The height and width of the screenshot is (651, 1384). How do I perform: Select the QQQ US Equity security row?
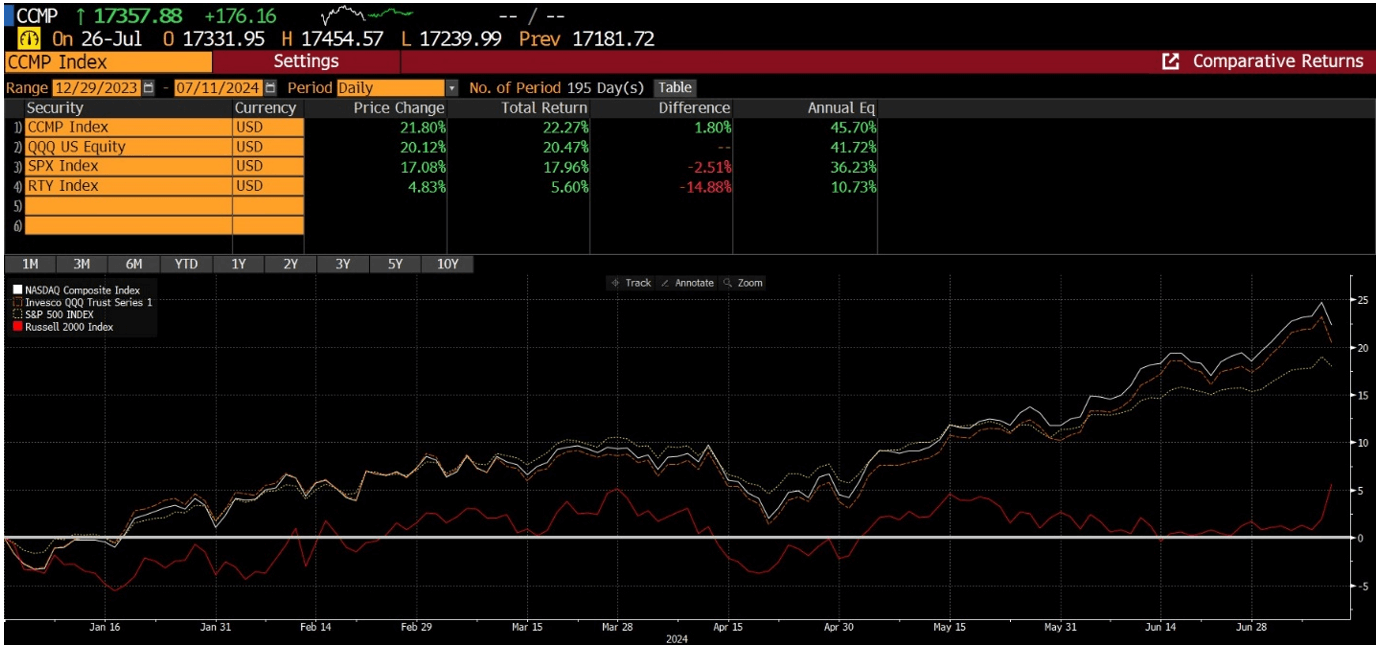tap(120, 145)
